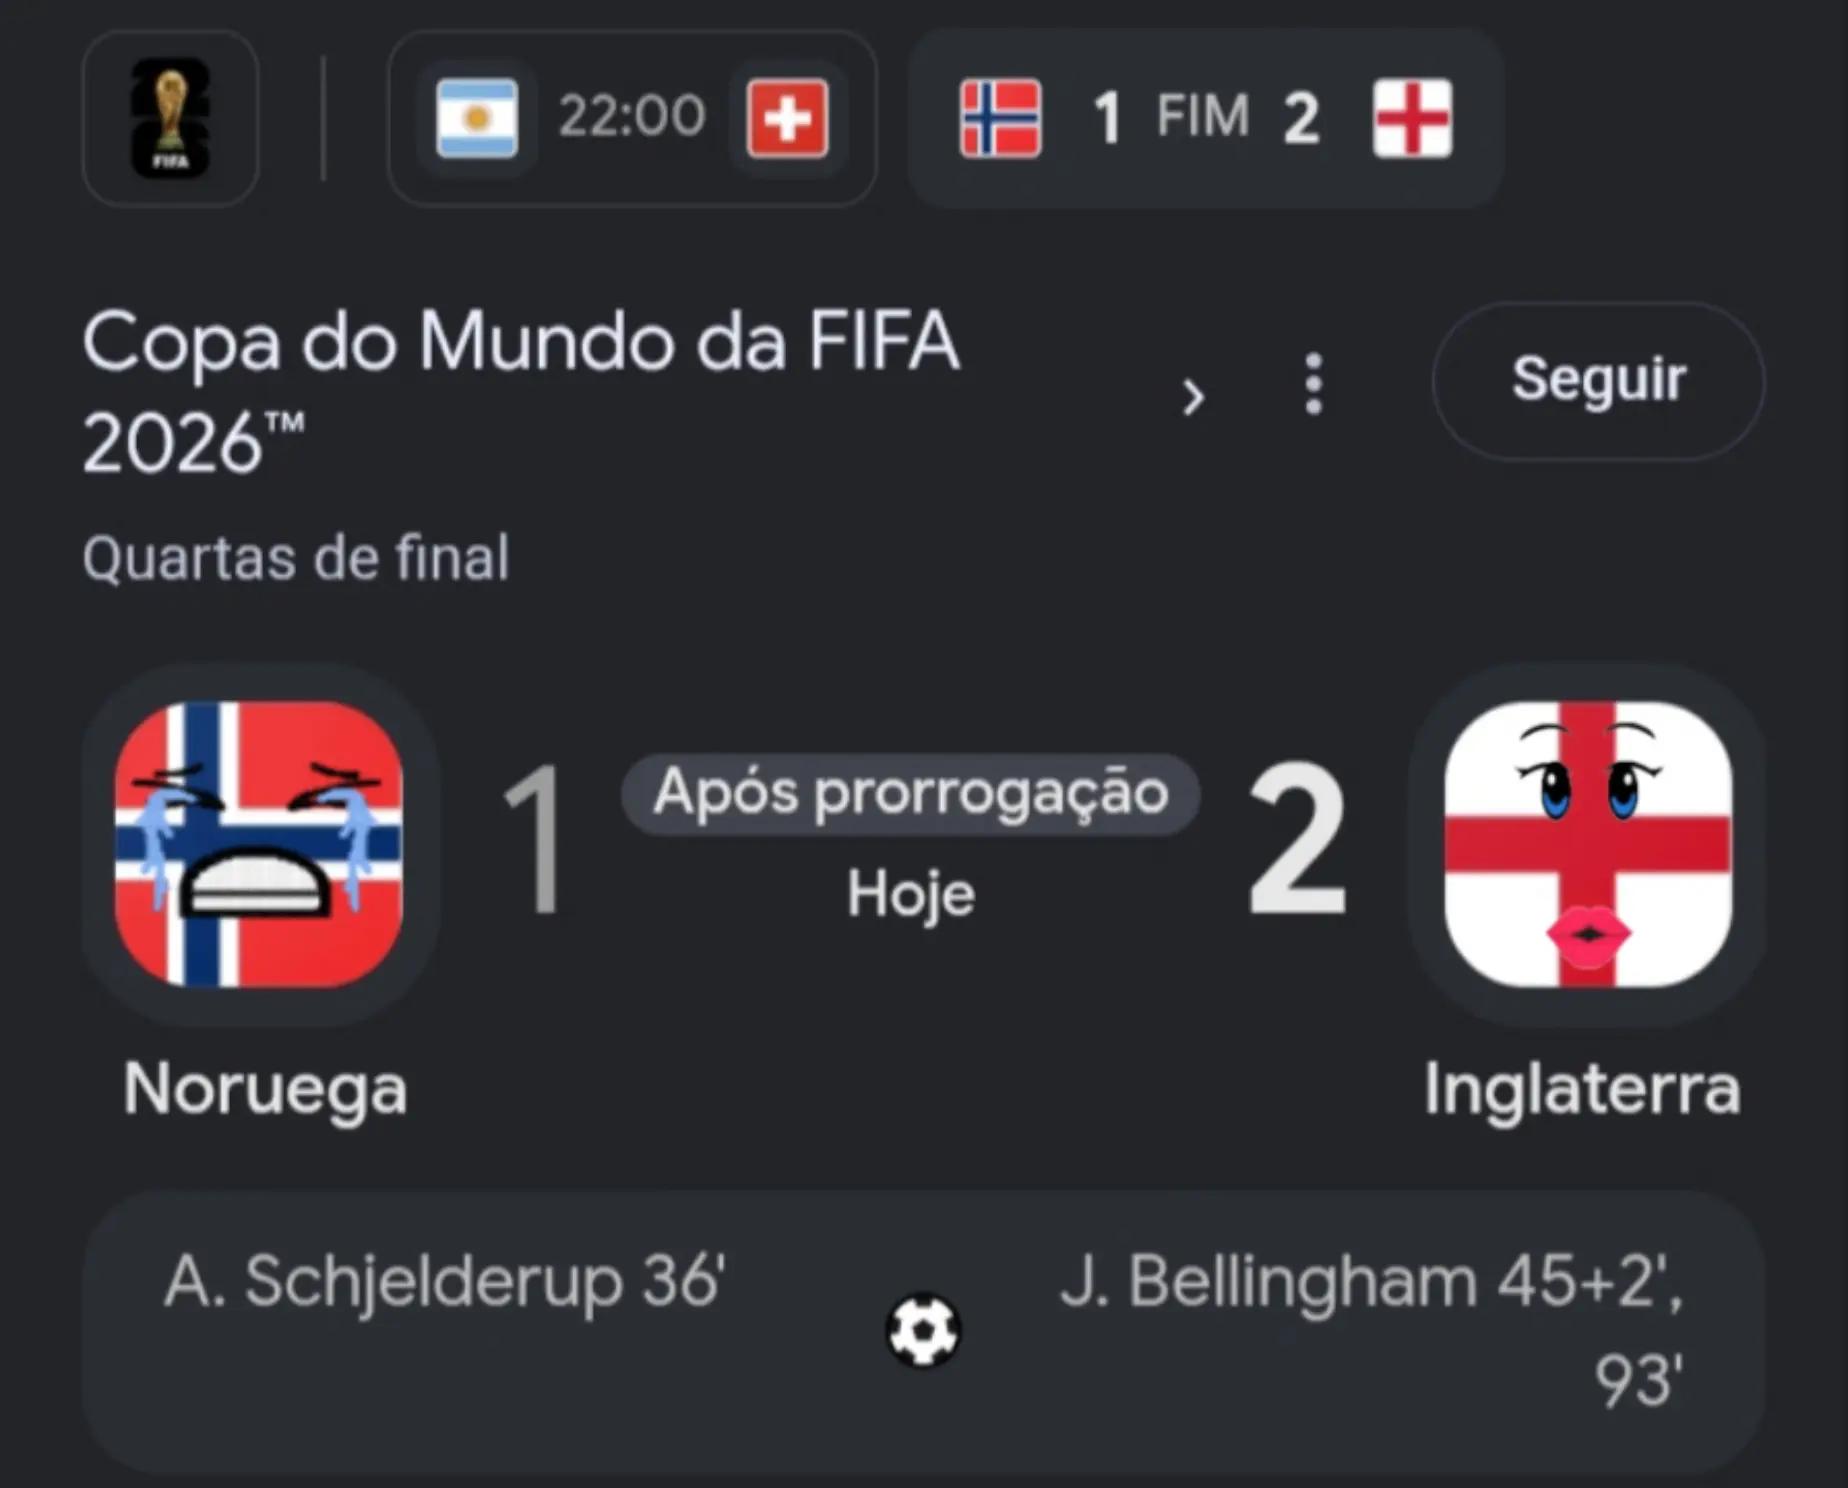This screenshot has width=1848, height=1488.
Task: Open the FIFA World Cup trophy icon
Action: (171, 118)
